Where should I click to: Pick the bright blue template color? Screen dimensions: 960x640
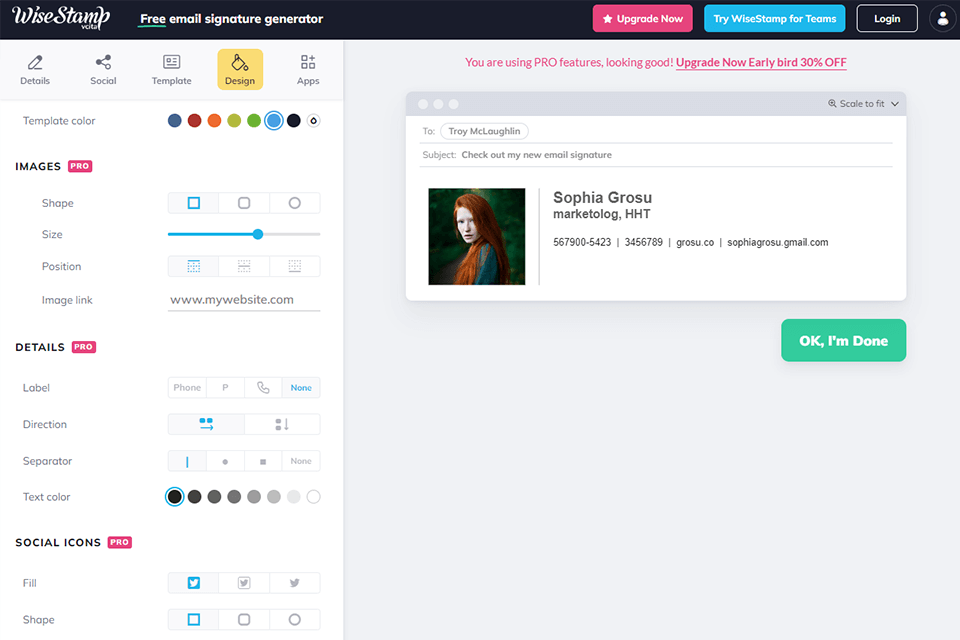point(274,121)
